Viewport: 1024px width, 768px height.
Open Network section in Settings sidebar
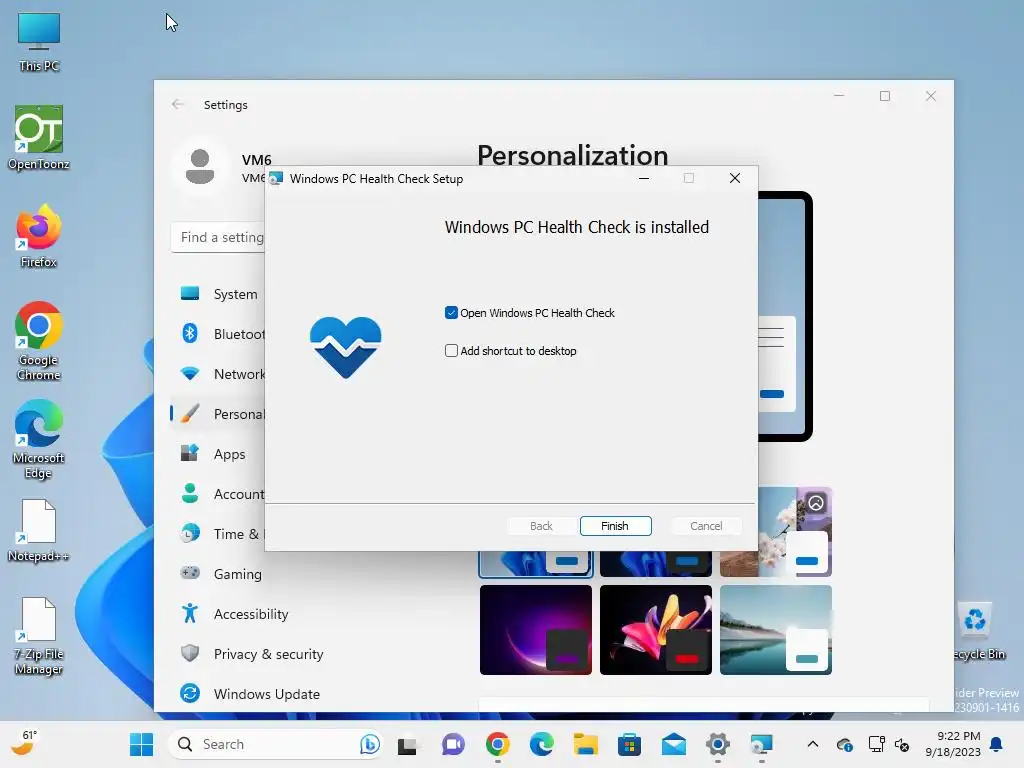point(218,374)
